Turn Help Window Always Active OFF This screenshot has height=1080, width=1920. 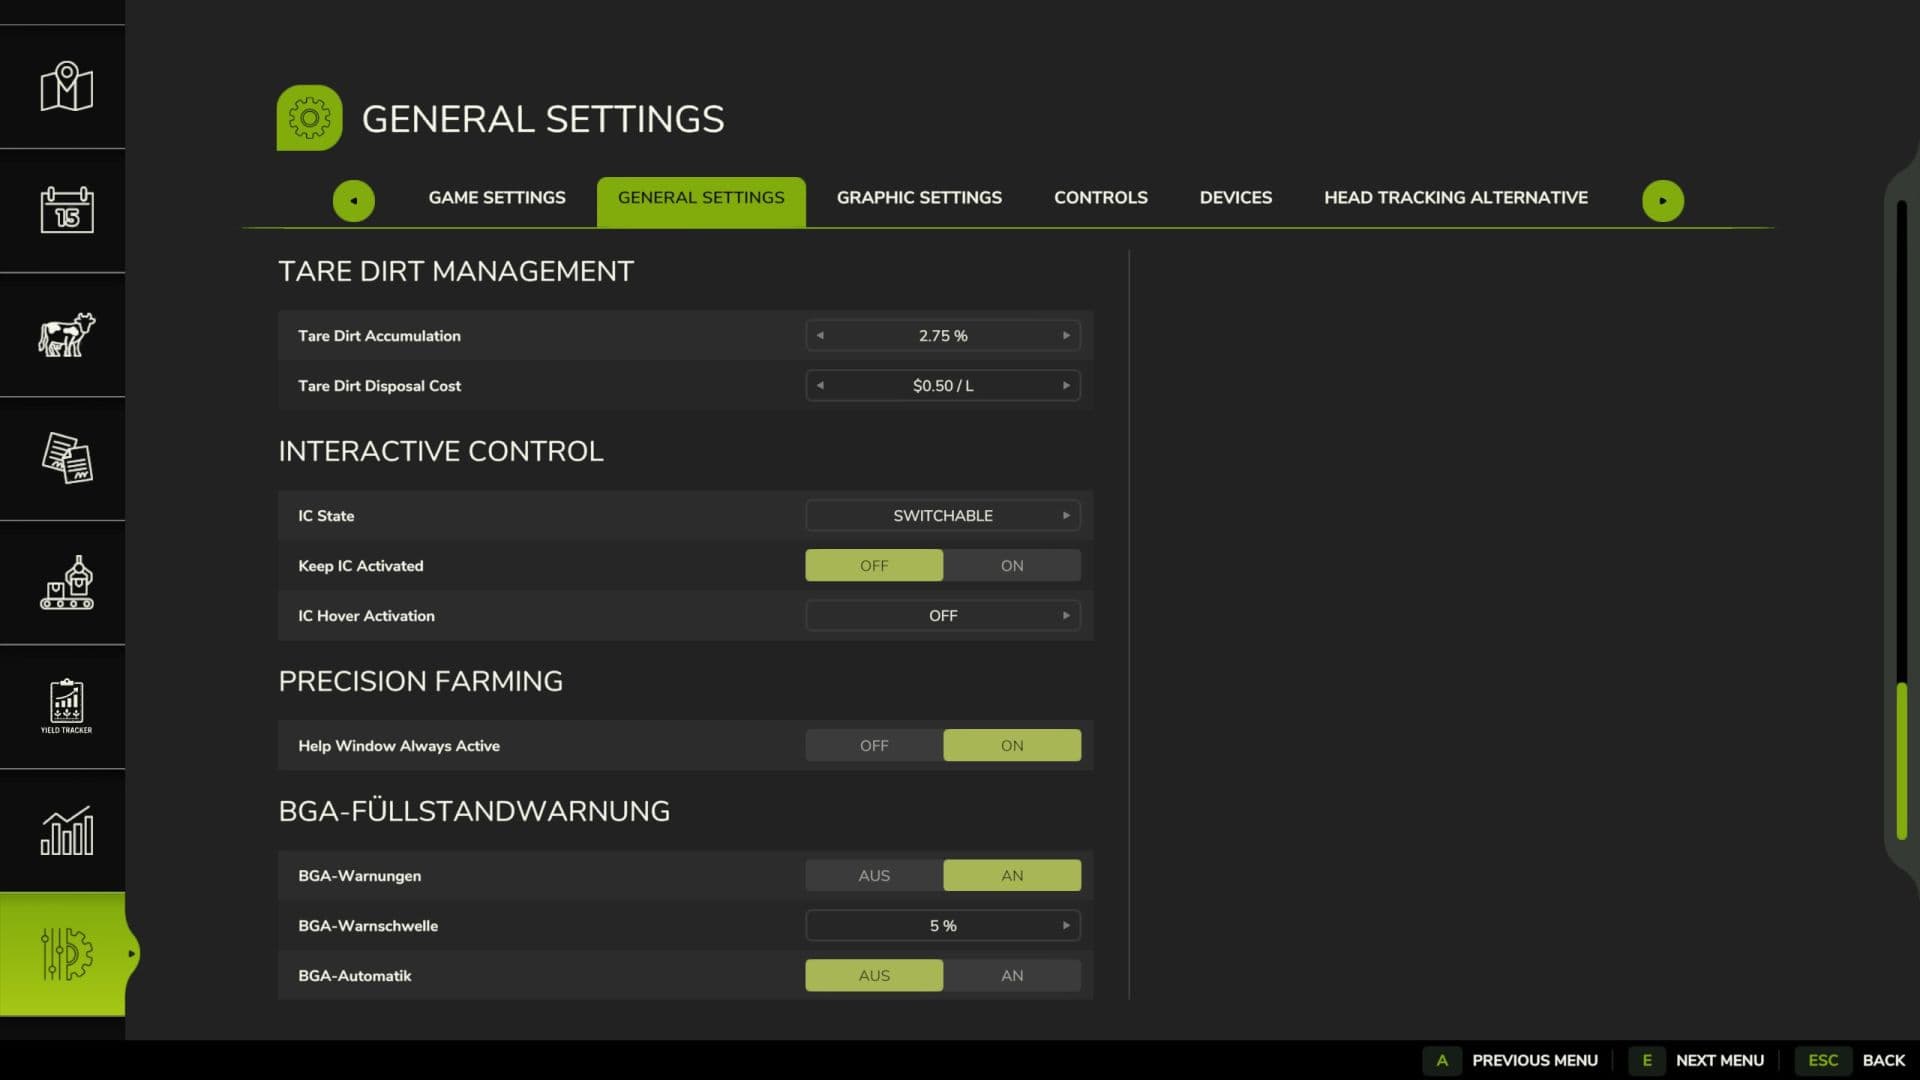pos(874,746)
